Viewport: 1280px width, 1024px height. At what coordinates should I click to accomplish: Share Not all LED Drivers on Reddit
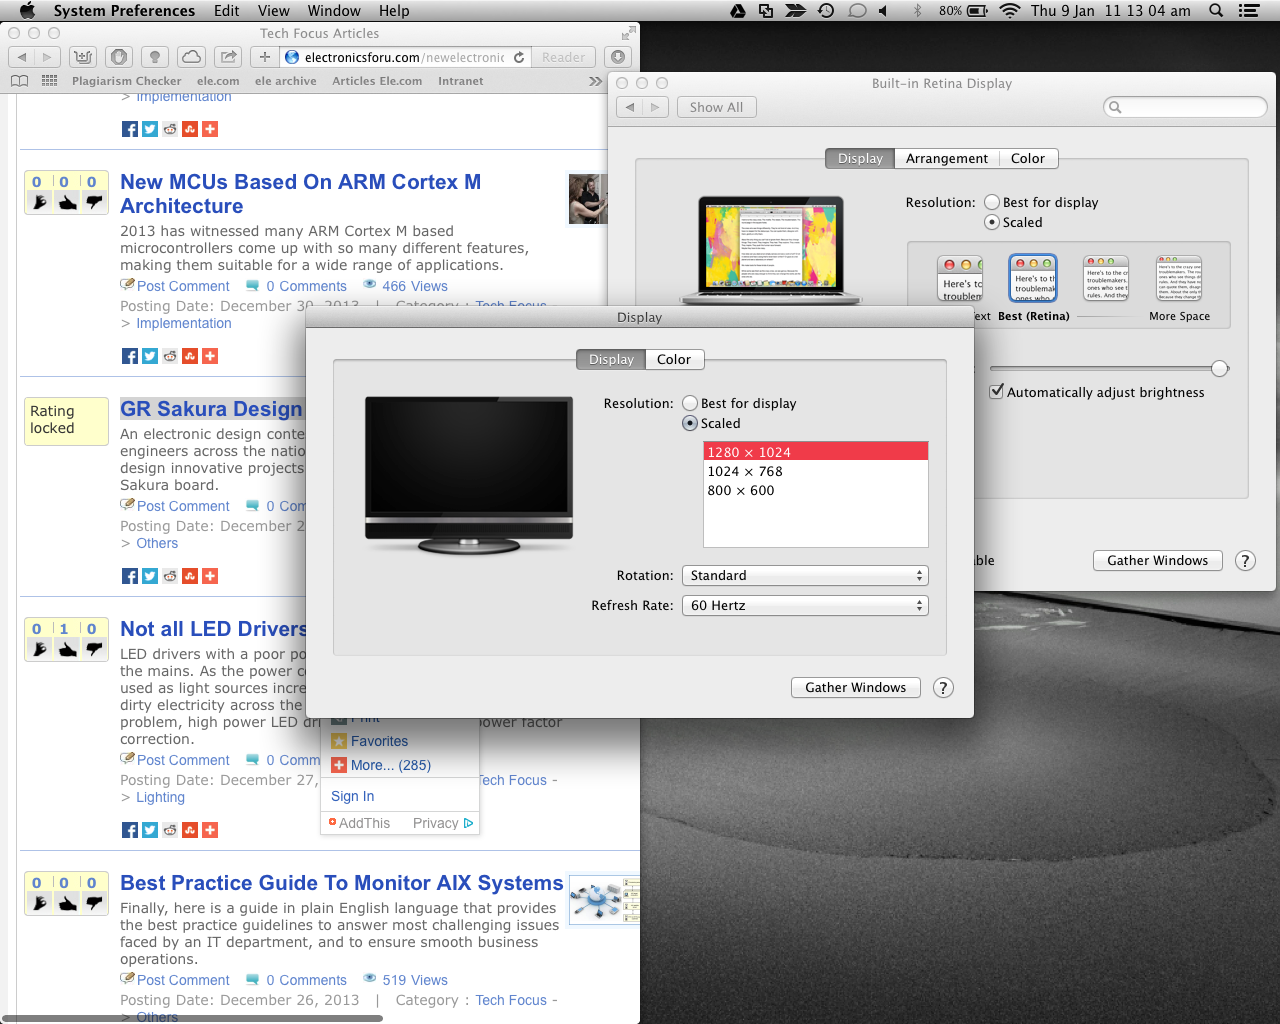(170, 830)
